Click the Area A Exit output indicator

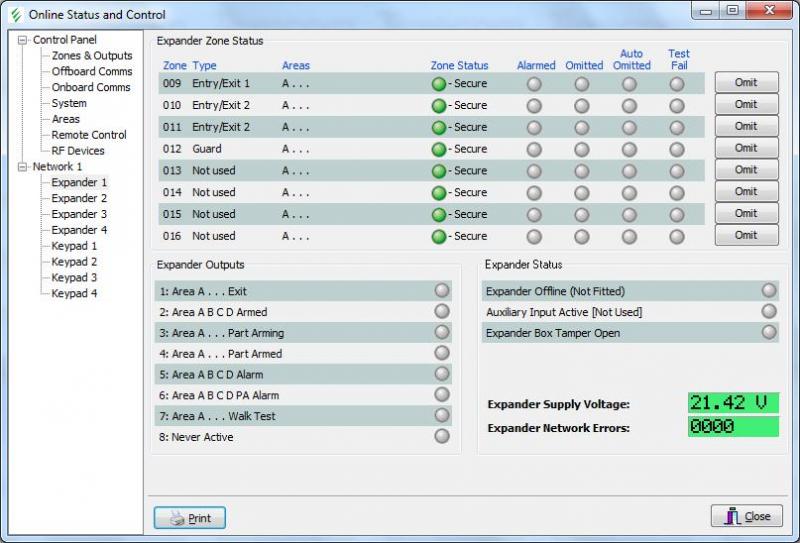point(442,291)
